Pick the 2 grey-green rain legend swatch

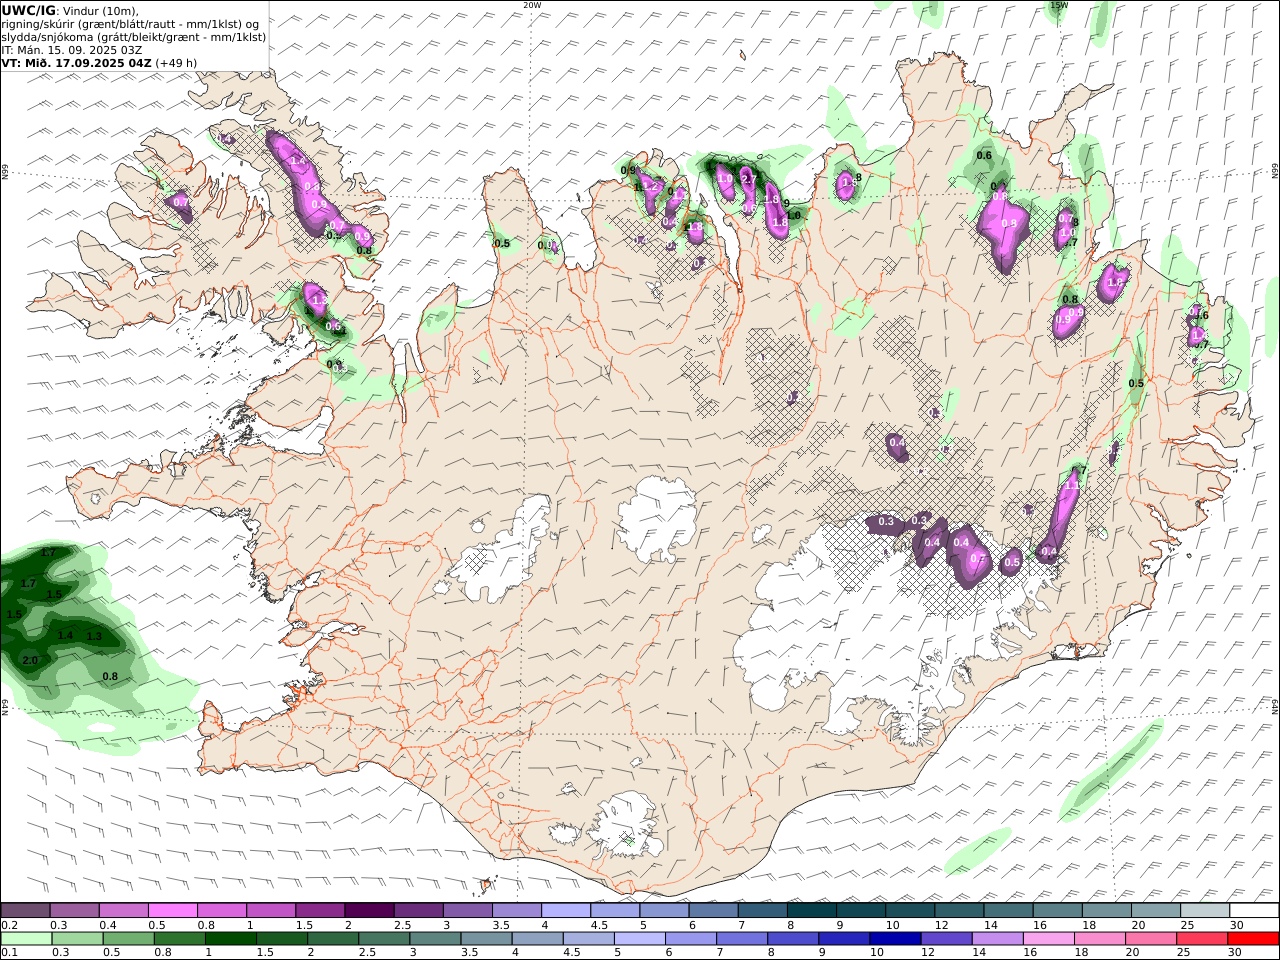coord(333,938)
